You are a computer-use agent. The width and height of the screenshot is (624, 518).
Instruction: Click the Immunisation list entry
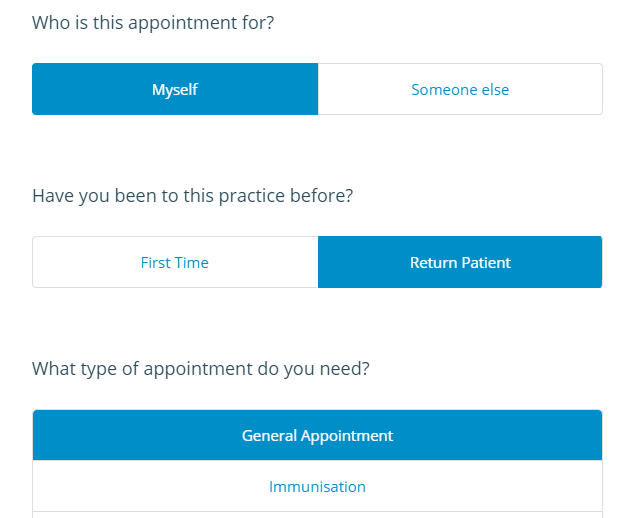[x=317, y=487]
